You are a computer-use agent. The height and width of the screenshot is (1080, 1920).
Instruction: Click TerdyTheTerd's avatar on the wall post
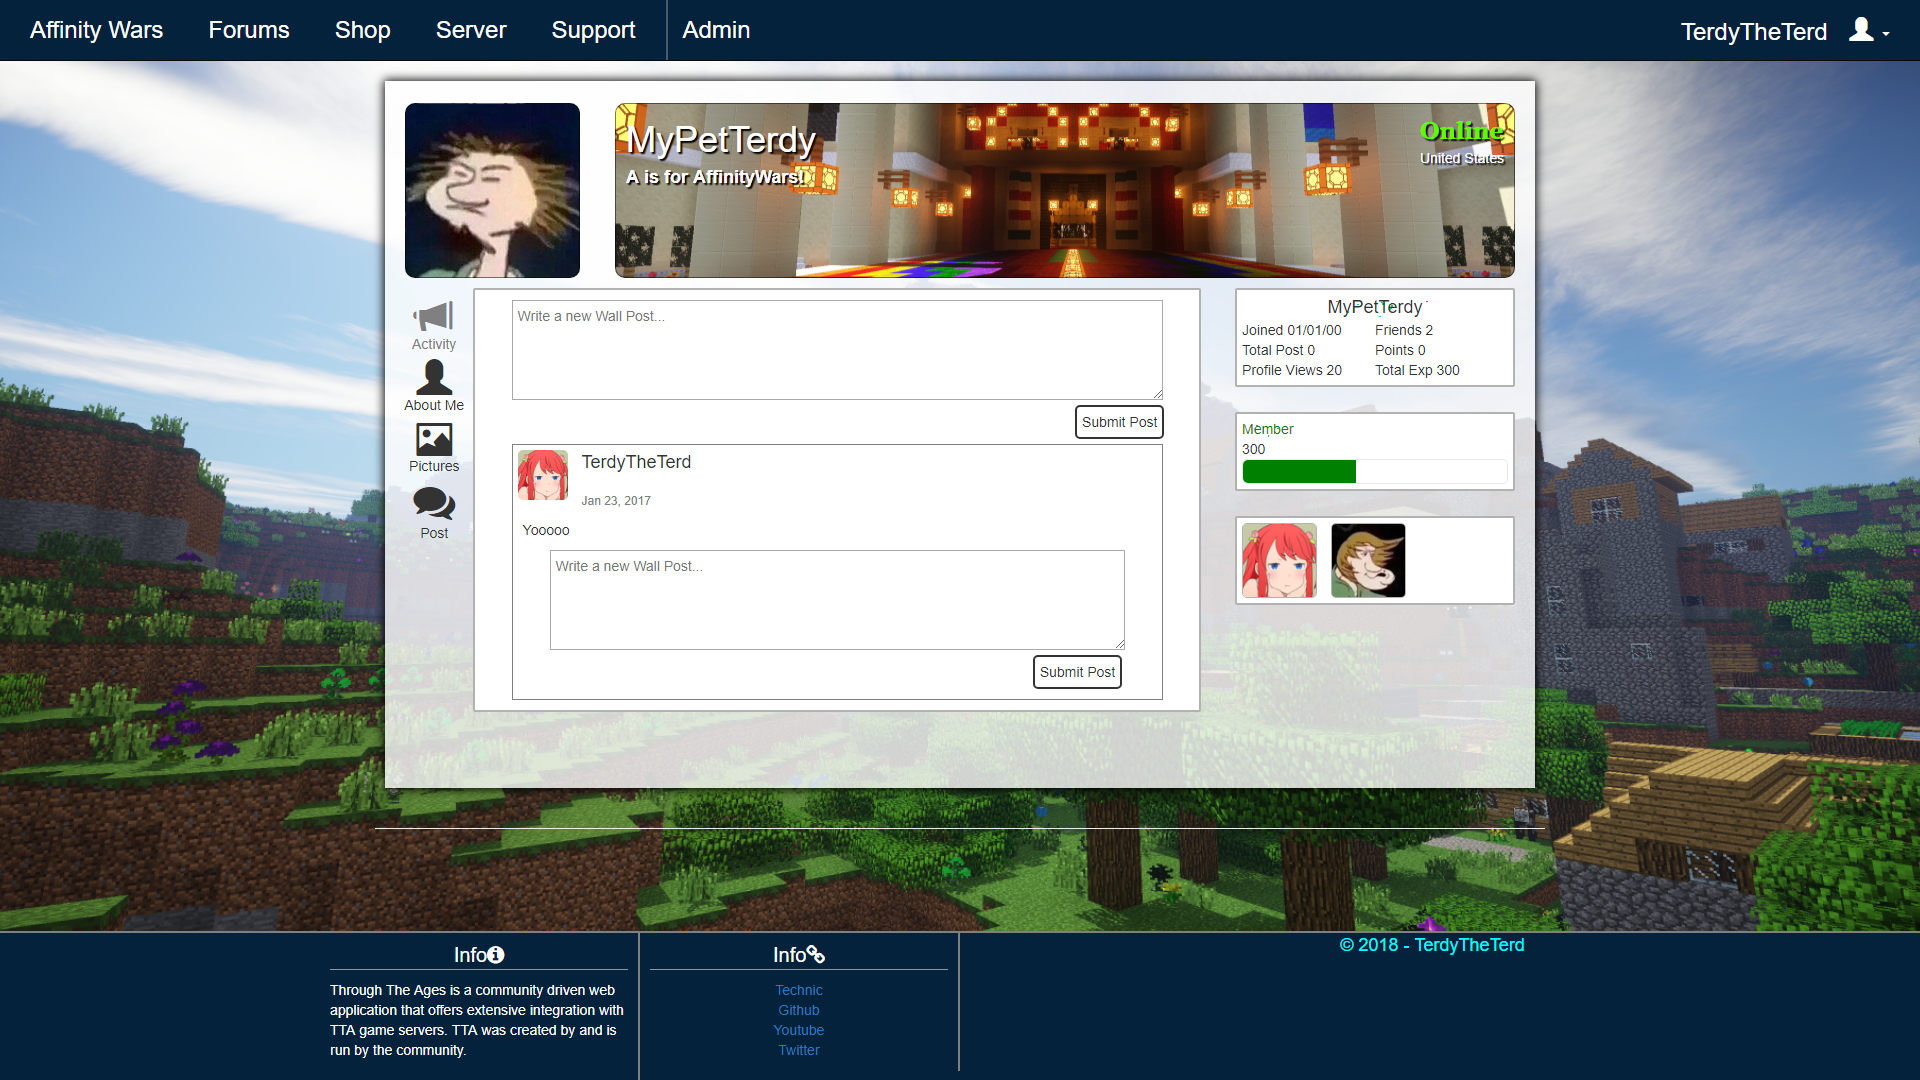point(543,475)
